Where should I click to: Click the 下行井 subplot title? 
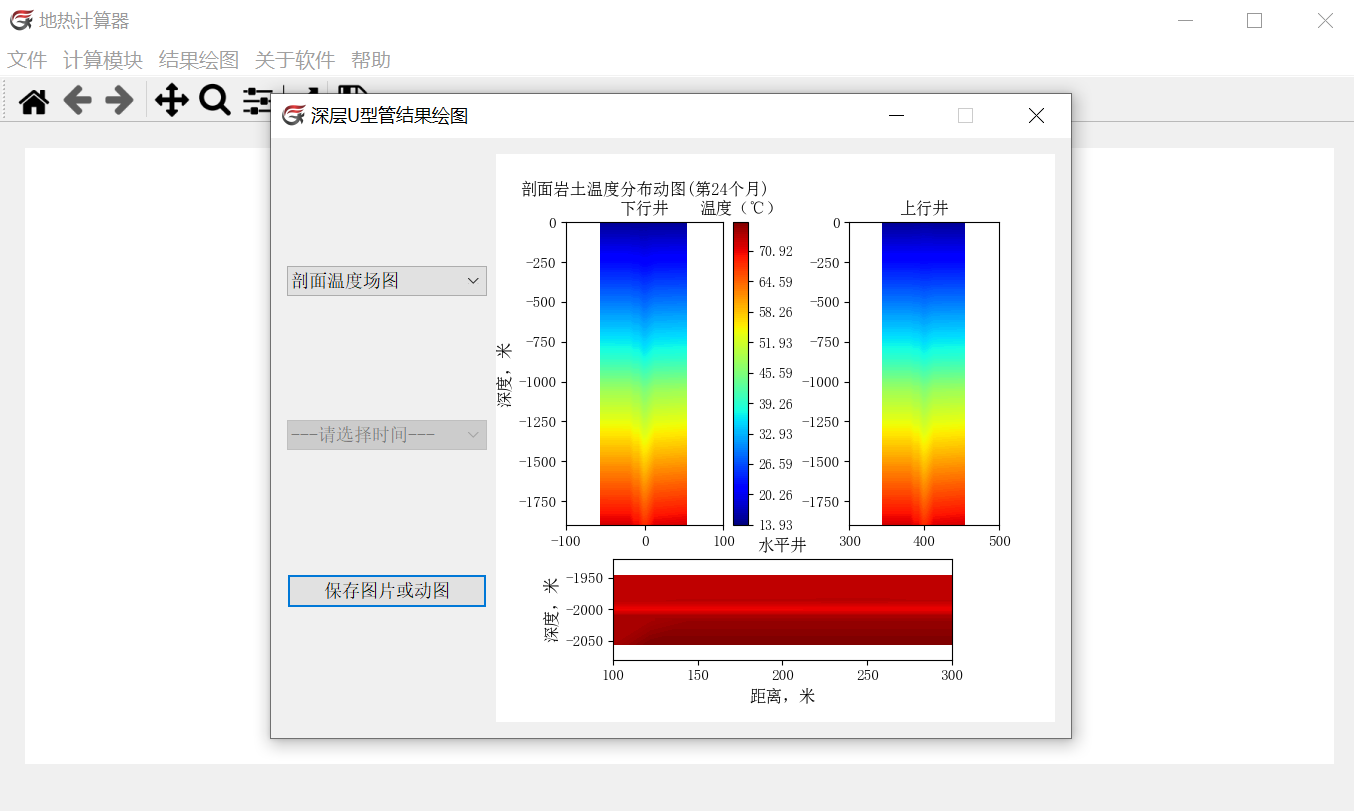[645, 208]
